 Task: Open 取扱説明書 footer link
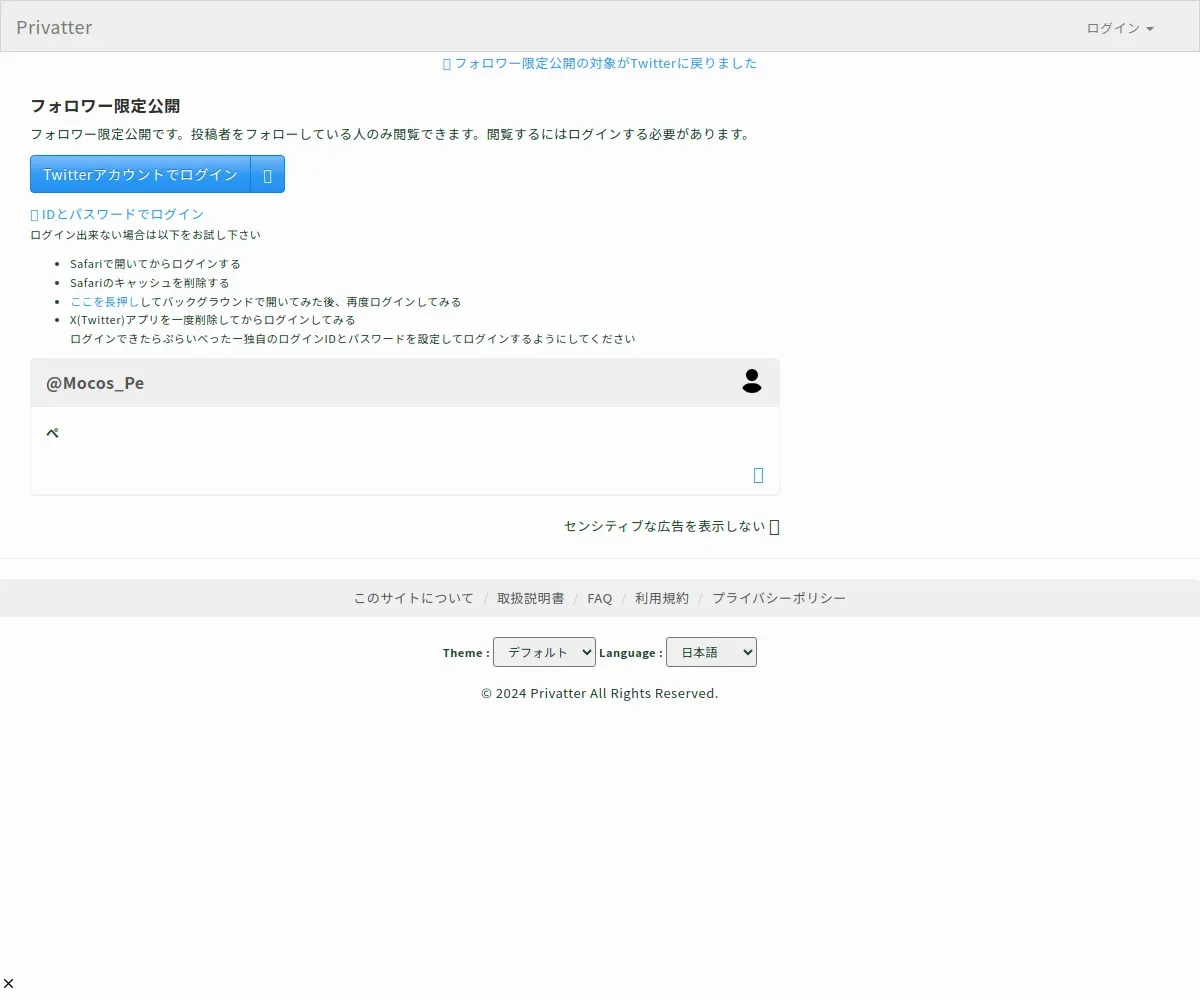pyautogui.click(x=530, y=598)
